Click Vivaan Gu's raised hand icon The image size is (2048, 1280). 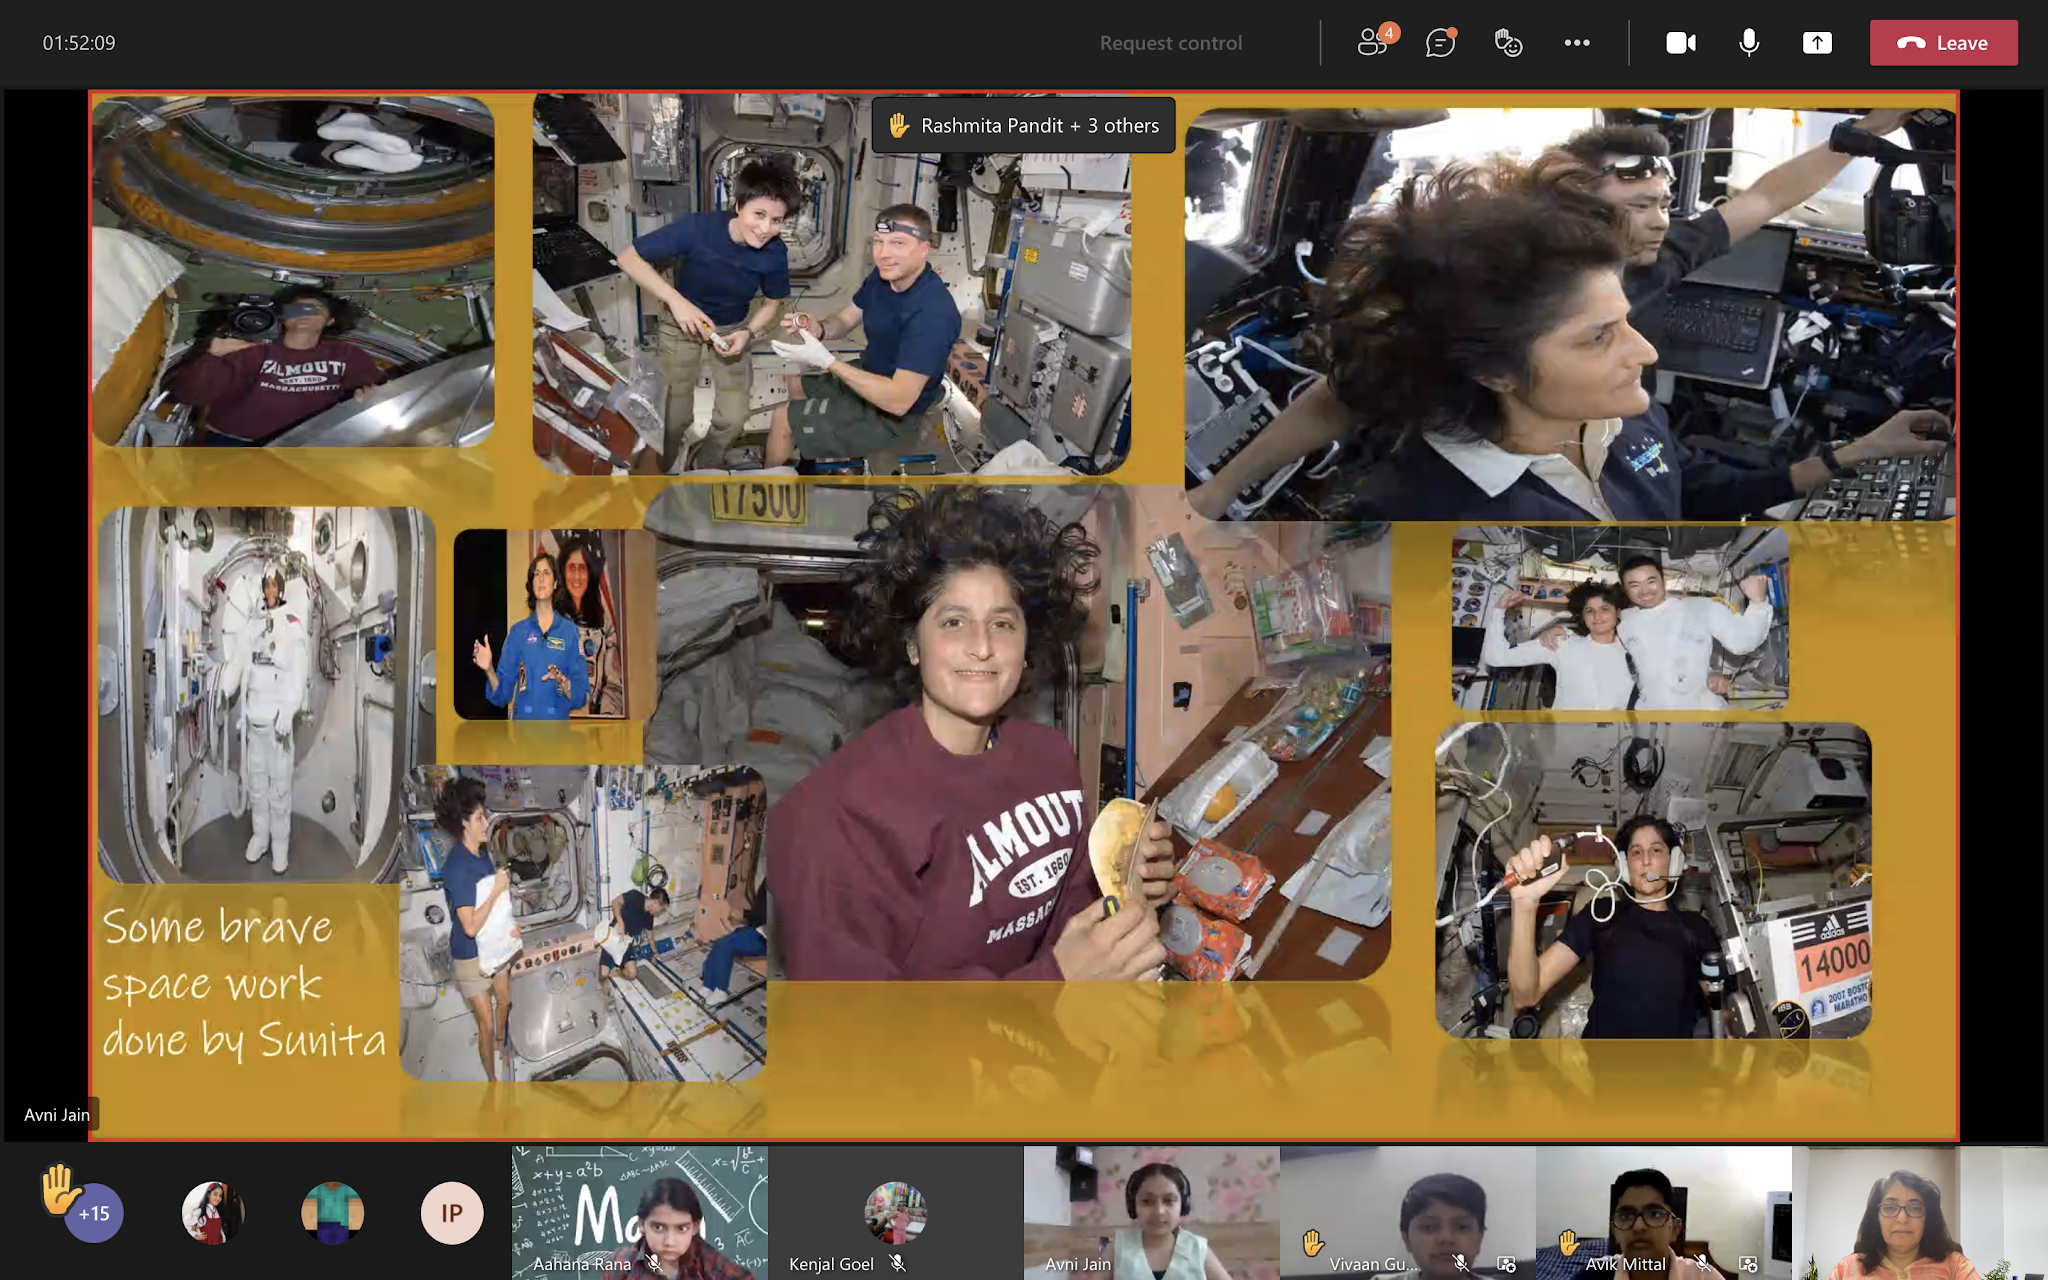pos(1313,1243)
